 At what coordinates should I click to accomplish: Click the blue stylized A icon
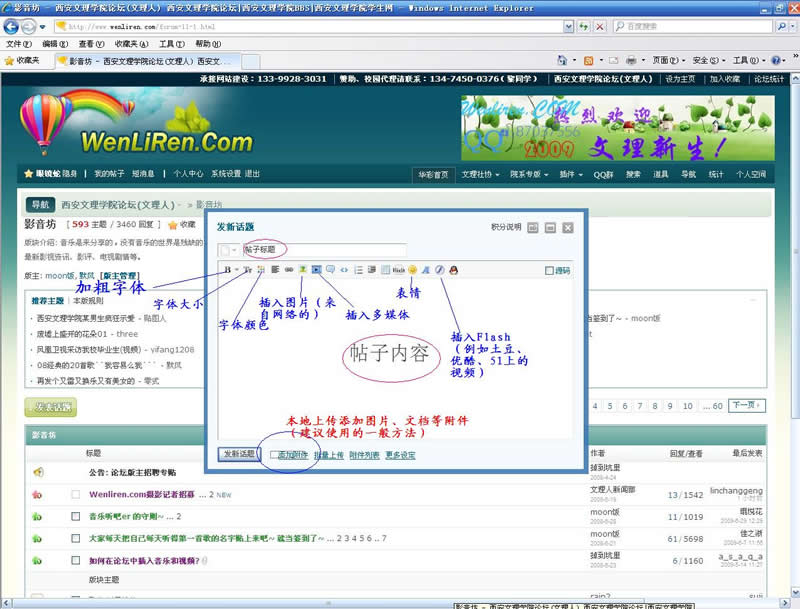pyautogui.click(x=426, y=270)
